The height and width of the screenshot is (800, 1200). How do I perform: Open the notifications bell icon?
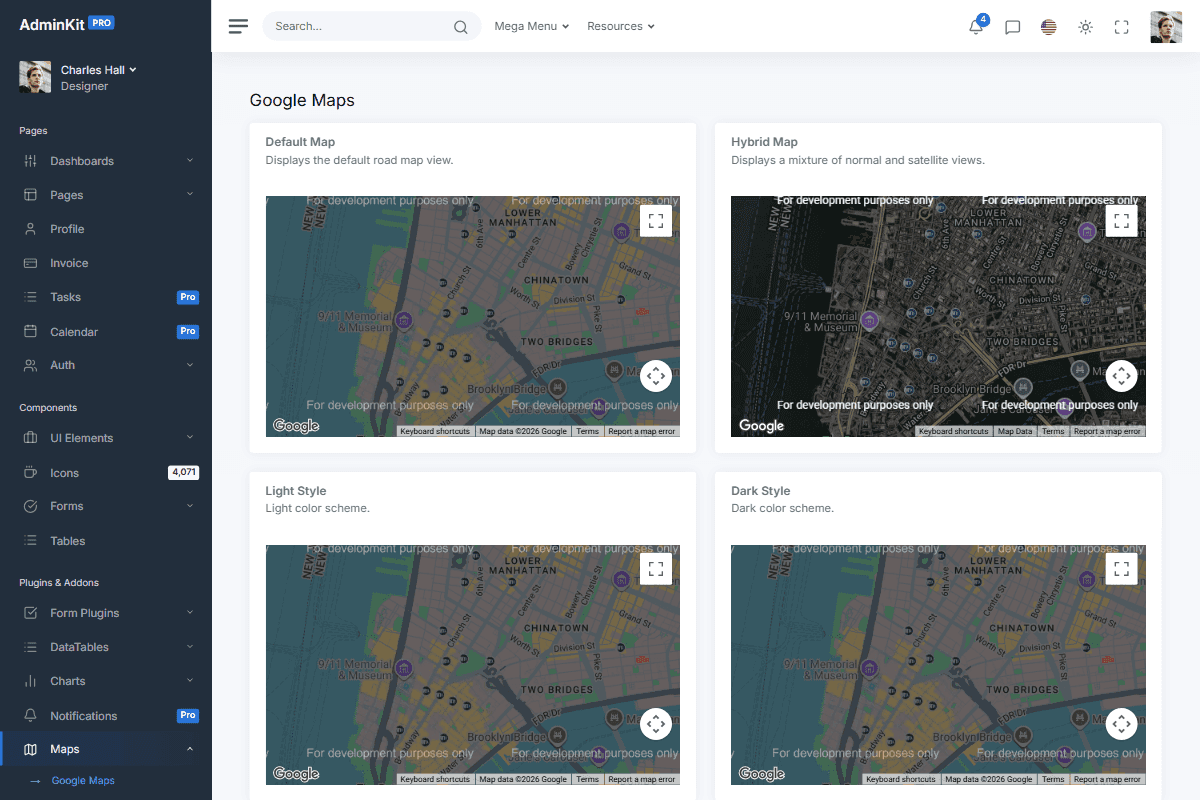coord(976,27)
